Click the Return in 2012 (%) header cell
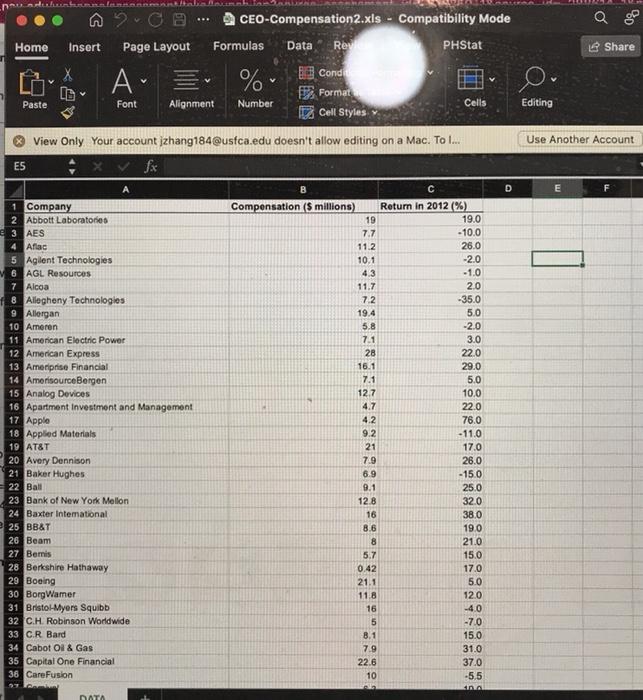 pyautogui.click(x=430, y=206)
